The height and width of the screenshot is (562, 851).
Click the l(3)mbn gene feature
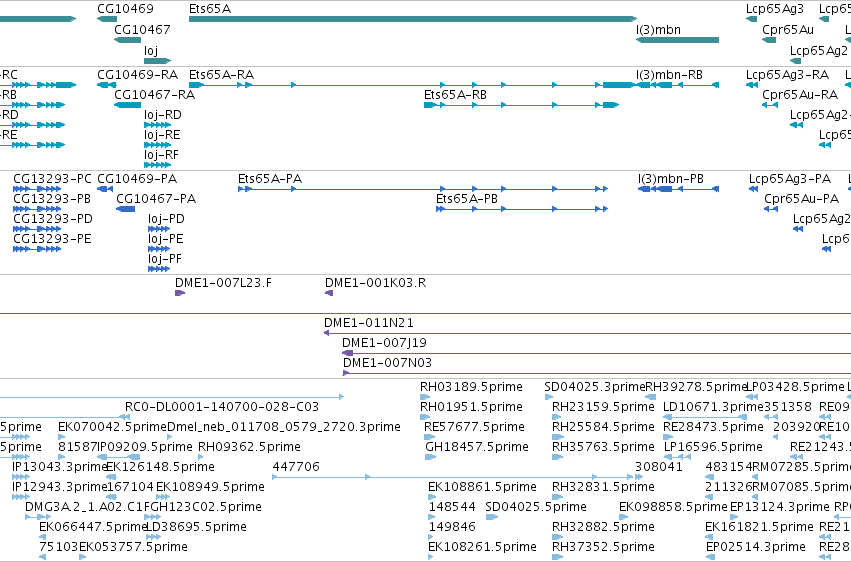pyautogui.click(x=677, y=40)
